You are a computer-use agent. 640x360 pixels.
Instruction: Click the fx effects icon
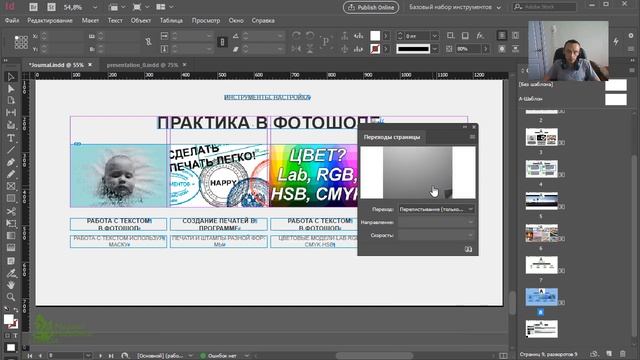(x=480, y=36)
